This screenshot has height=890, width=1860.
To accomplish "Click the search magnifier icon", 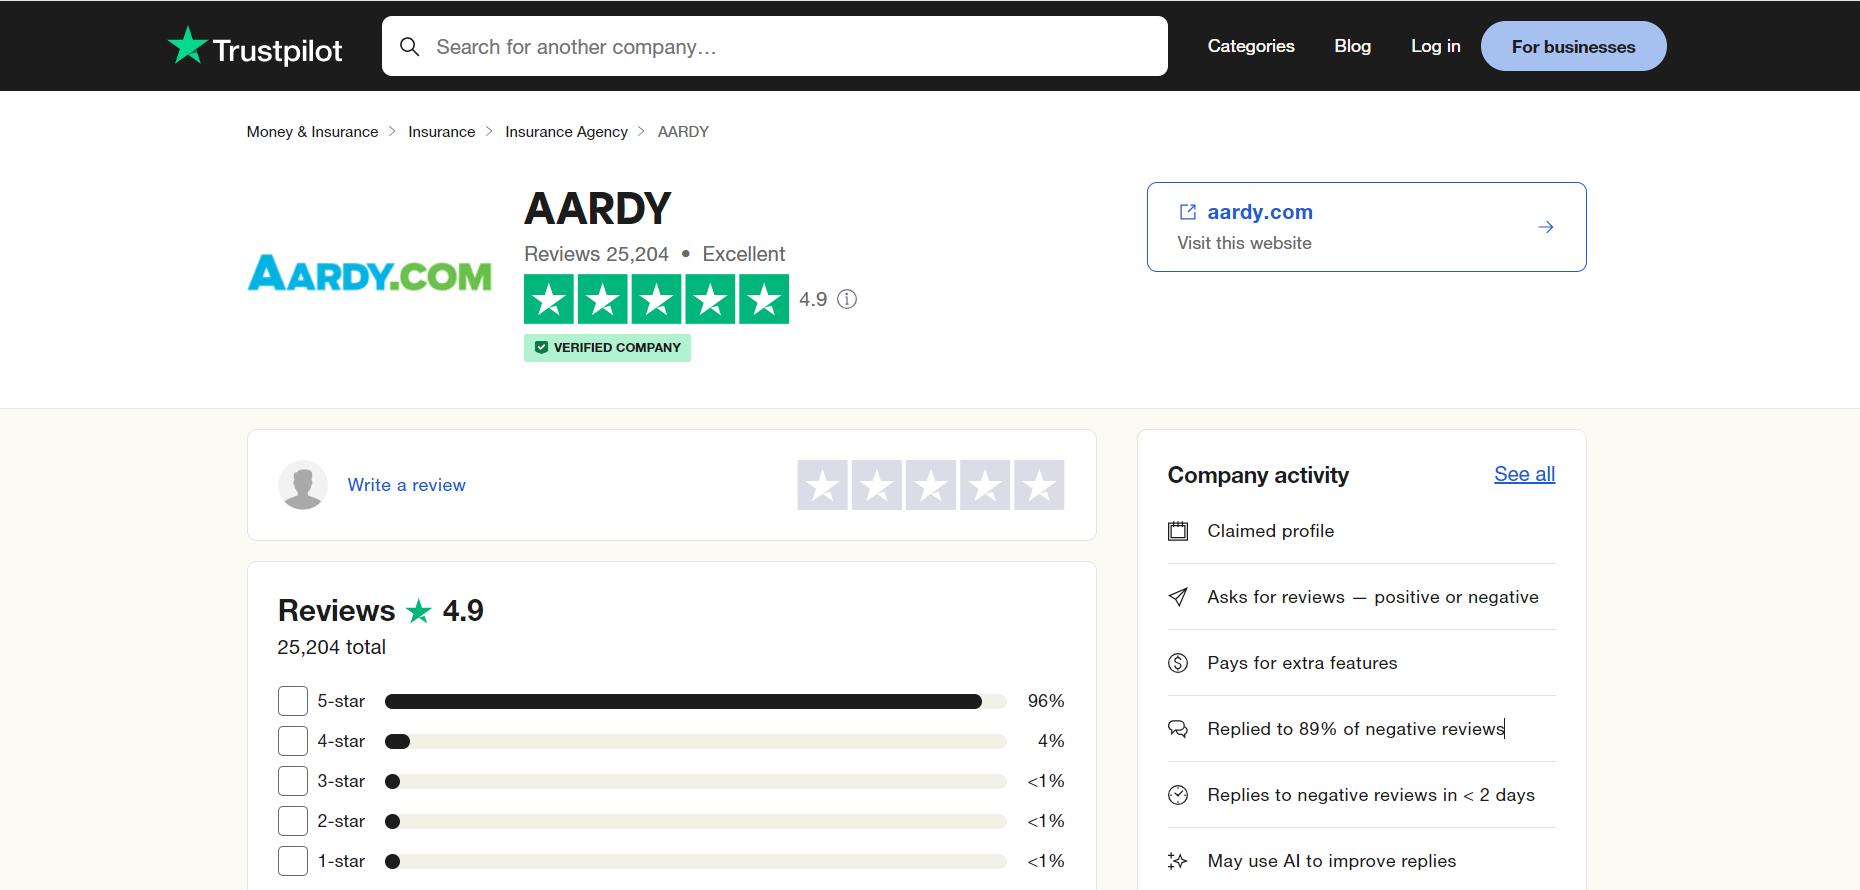I will point(409,47).
